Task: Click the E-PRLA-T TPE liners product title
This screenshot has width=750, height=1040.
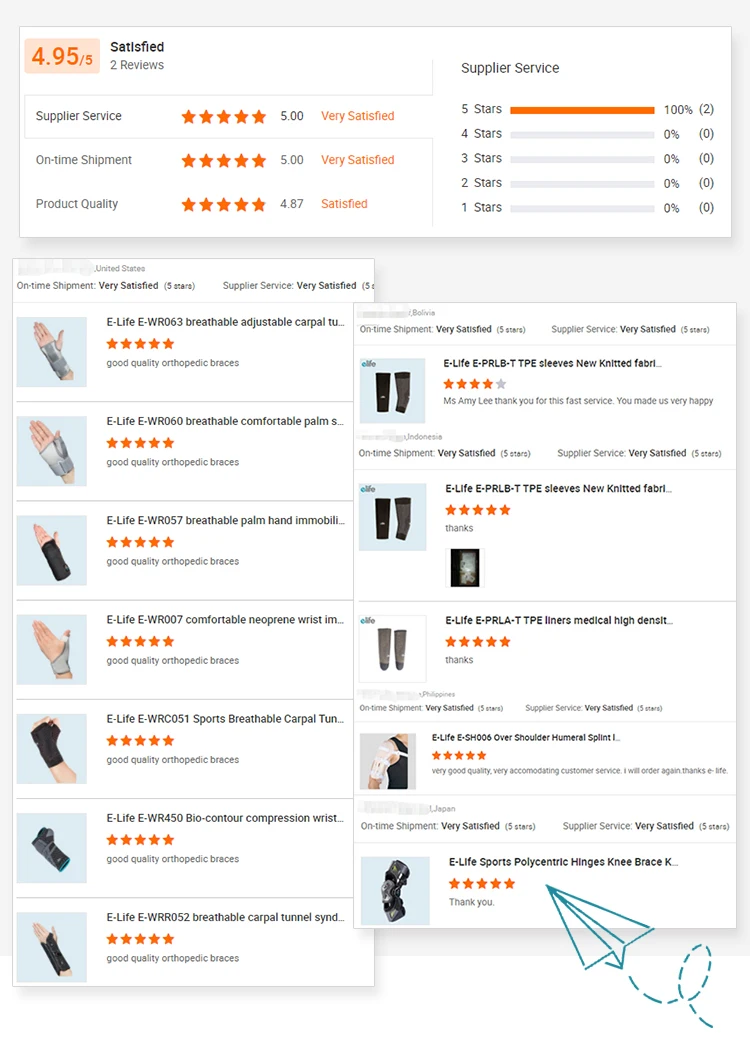Action: [x=559, y=620]
